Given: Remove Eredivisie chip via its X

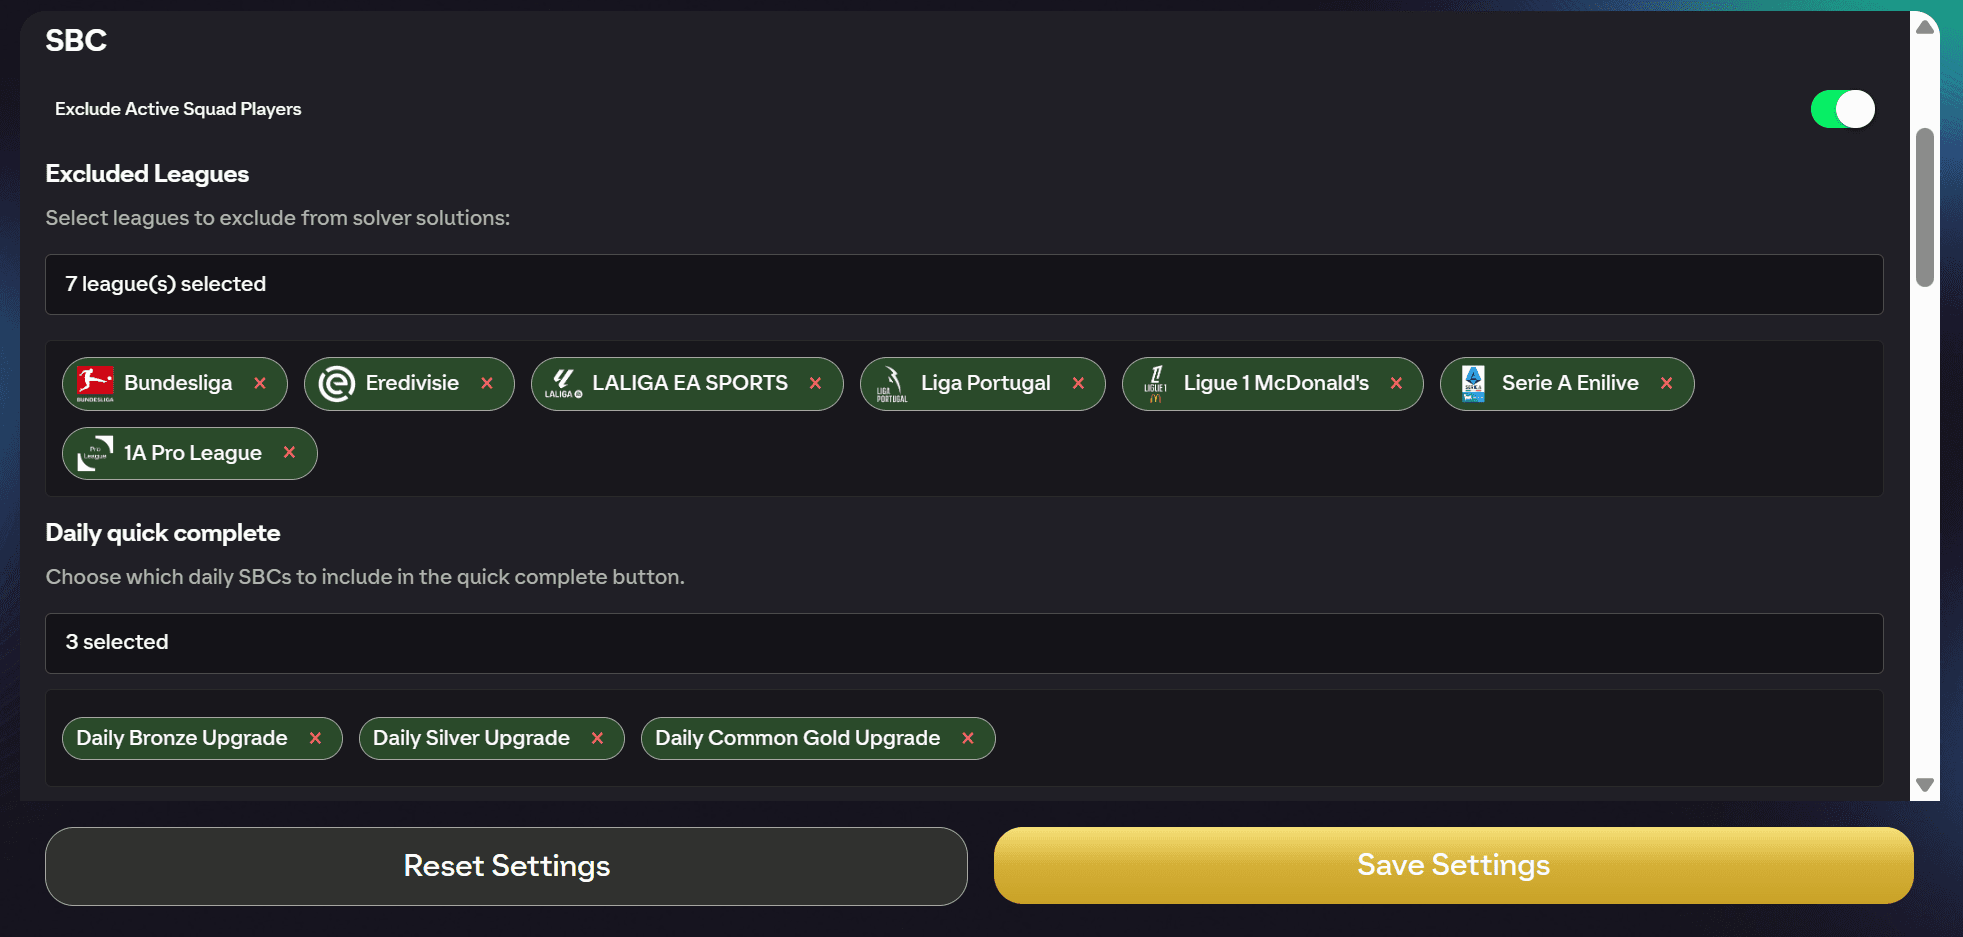Looking at the screenshot, I should (x=487, y=383).
